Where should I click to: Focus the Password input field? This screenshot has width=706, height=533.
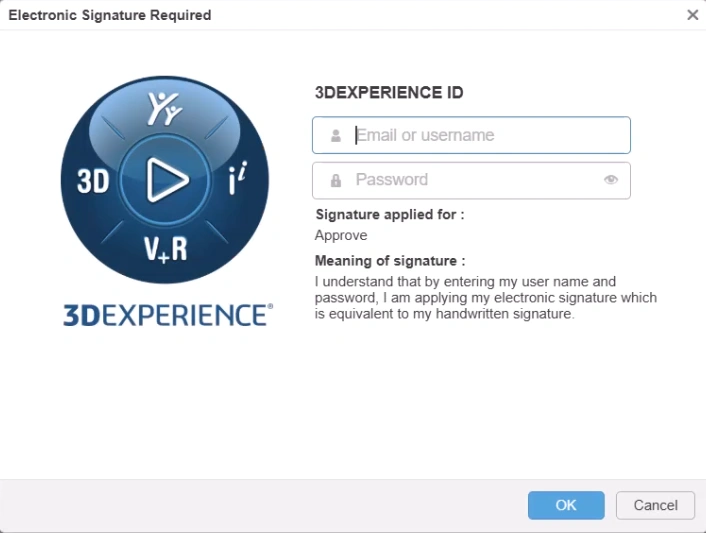click(471, 180)
